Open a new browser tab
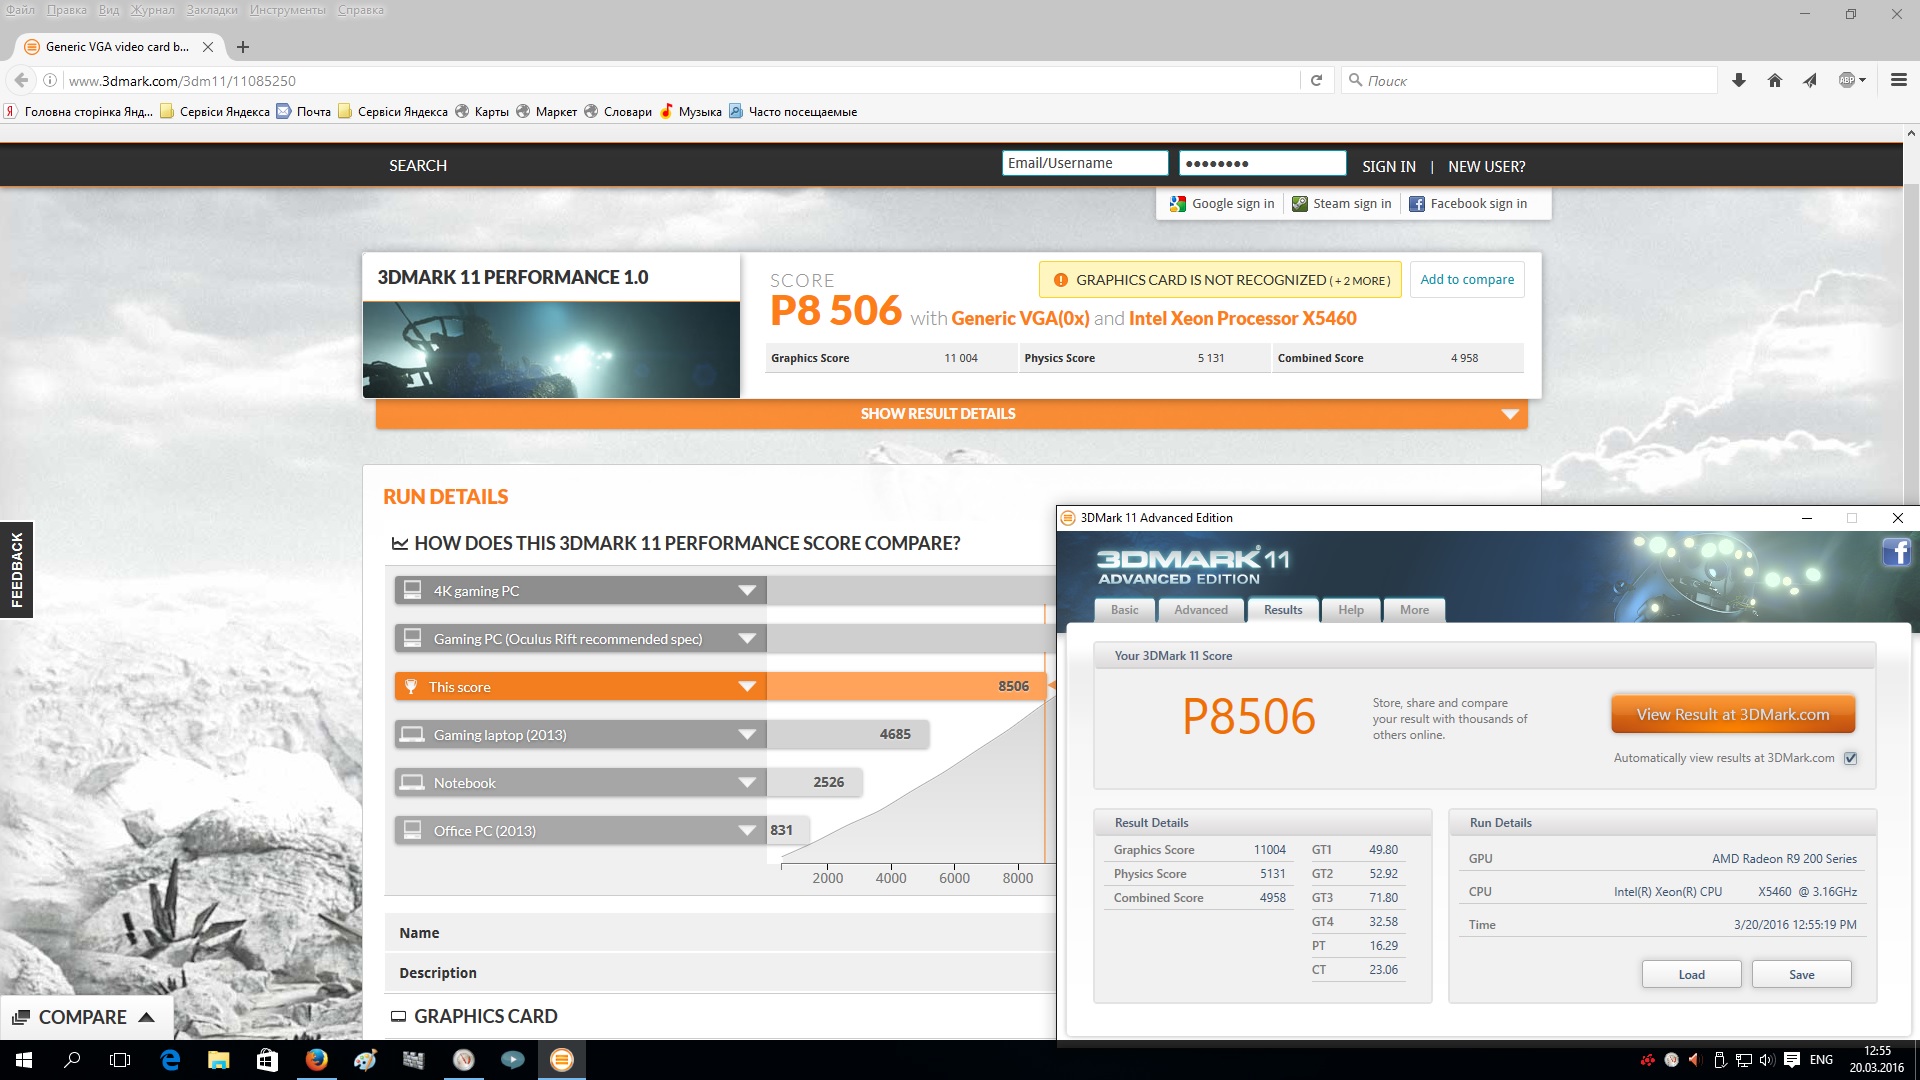This screenshot has width=1920, height=1080. point(243,47)
